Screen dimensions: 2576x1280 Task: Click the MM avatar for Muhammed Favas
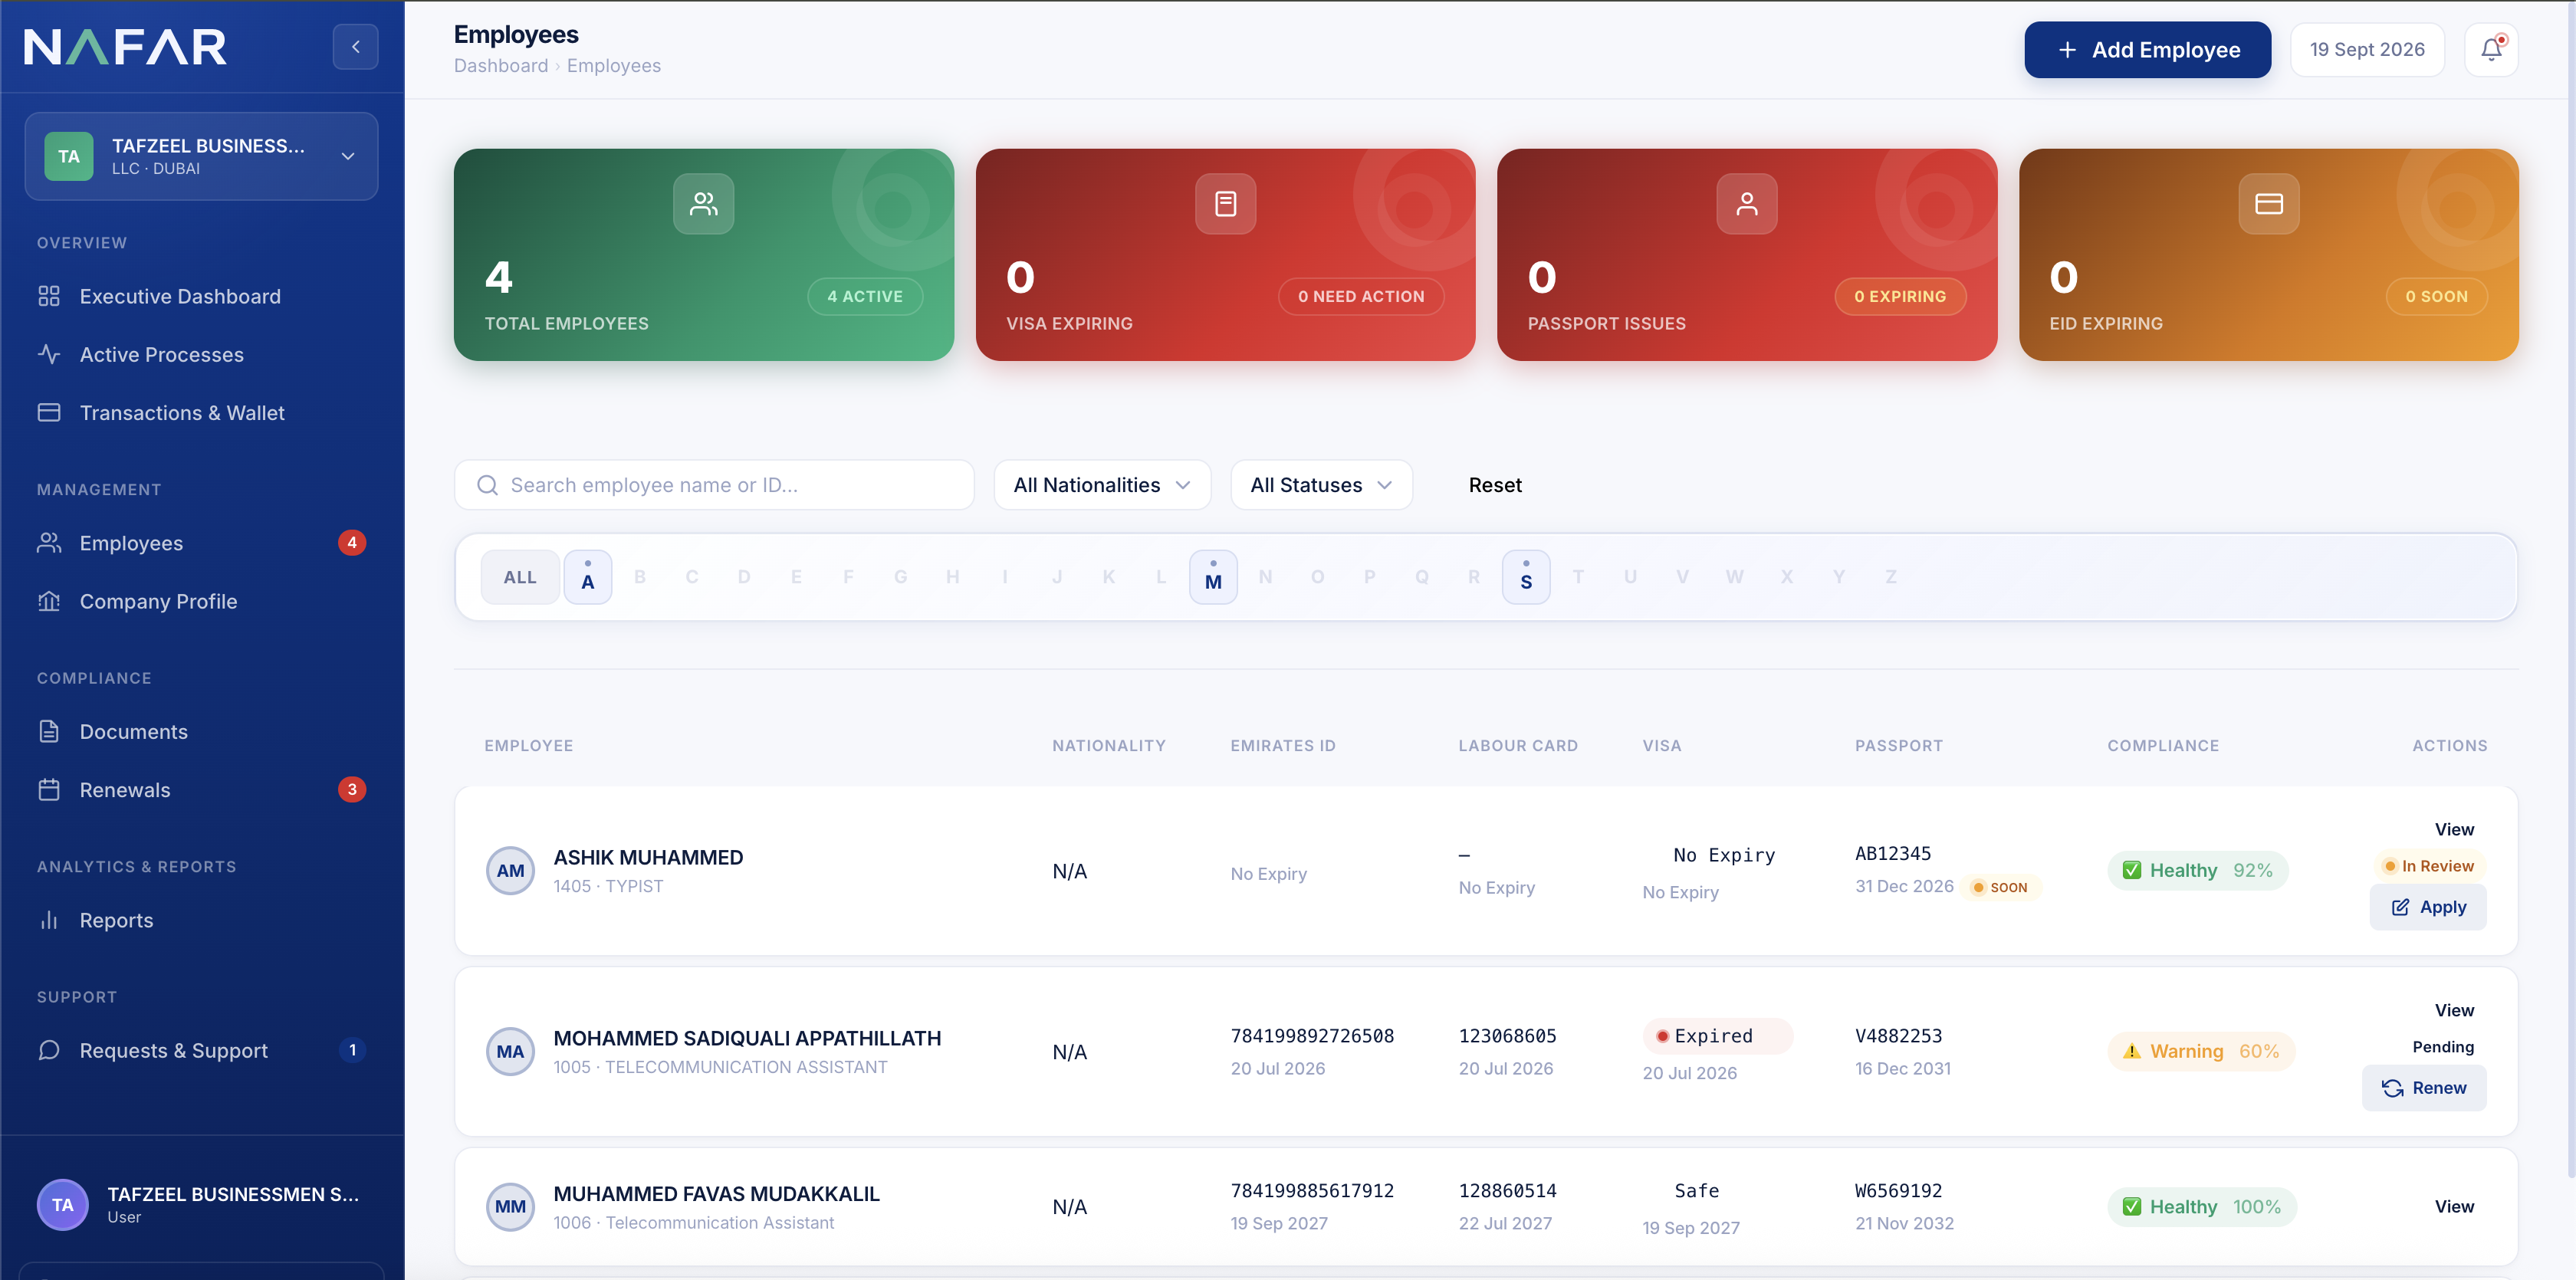510,1207
